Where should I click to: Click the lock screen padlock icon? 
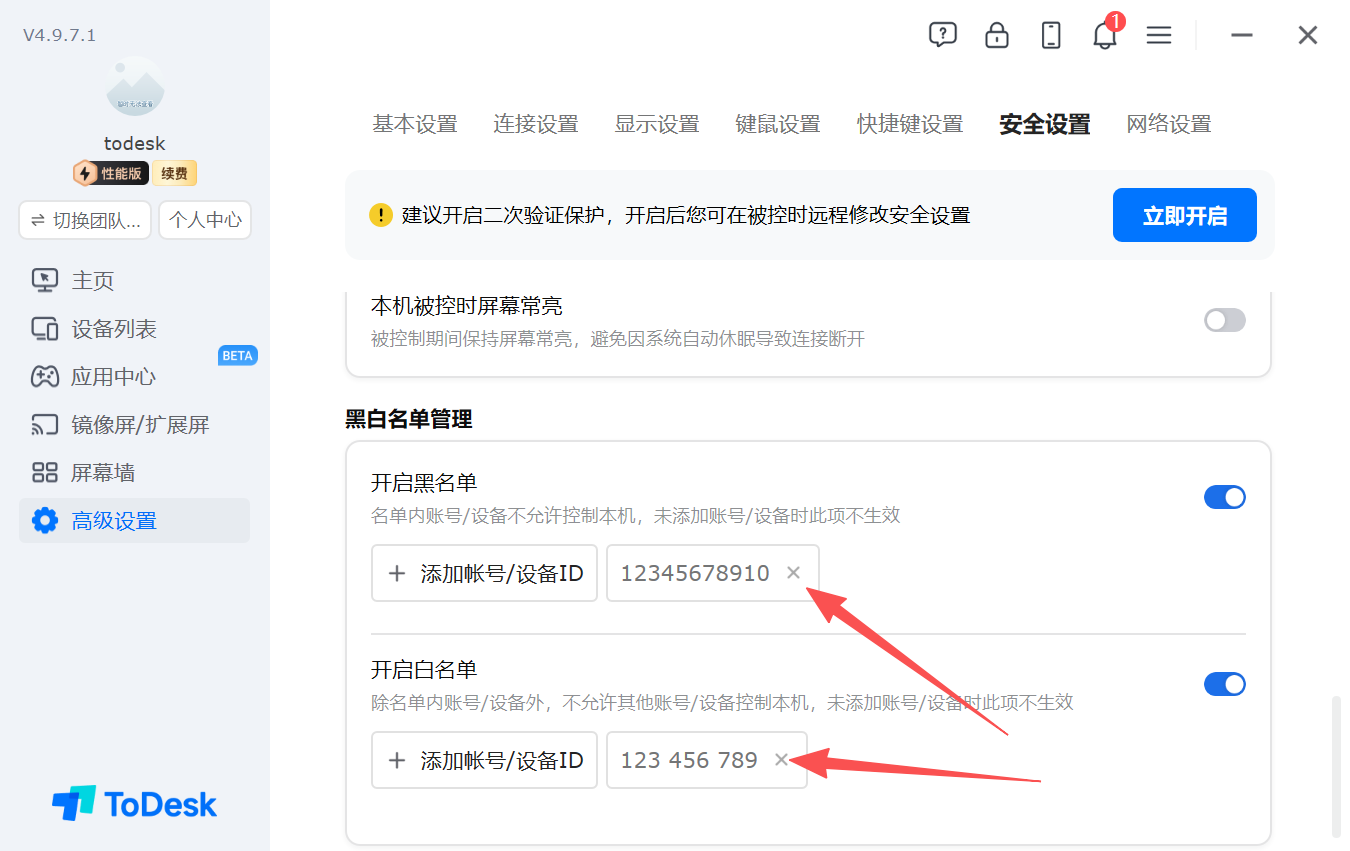click(996, 35)
